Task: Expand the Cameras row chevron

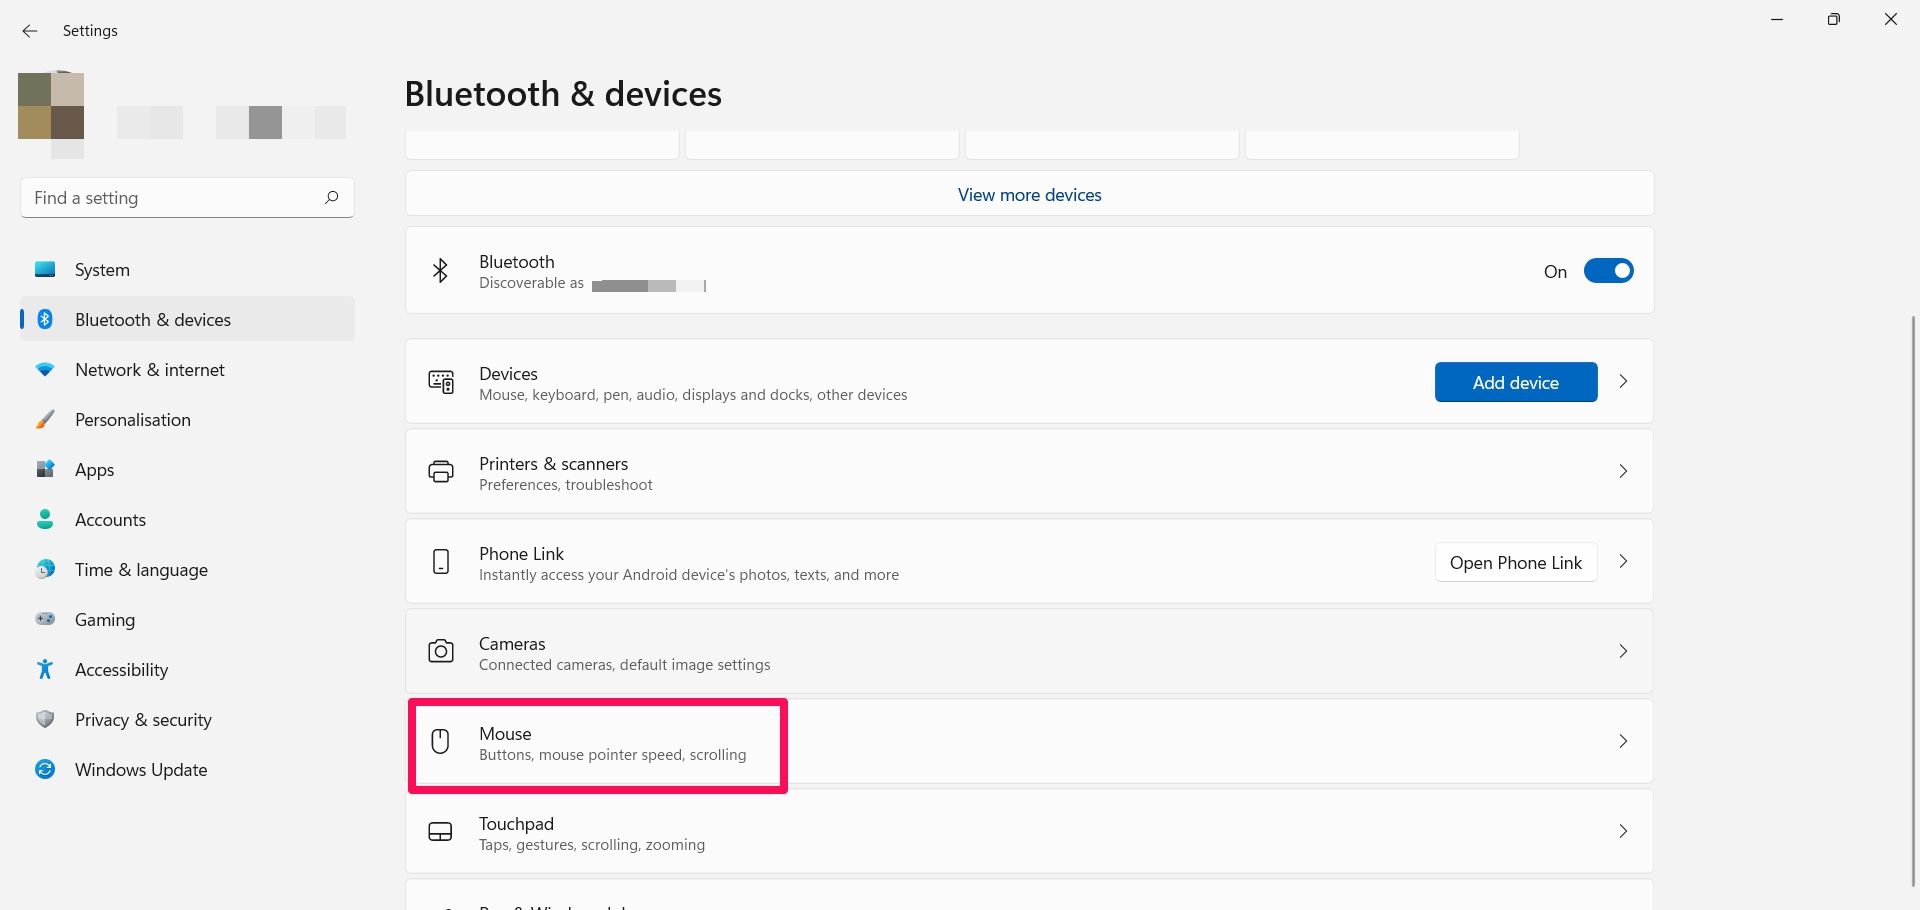Action: pyautogui.click(x=1623, y=651)
